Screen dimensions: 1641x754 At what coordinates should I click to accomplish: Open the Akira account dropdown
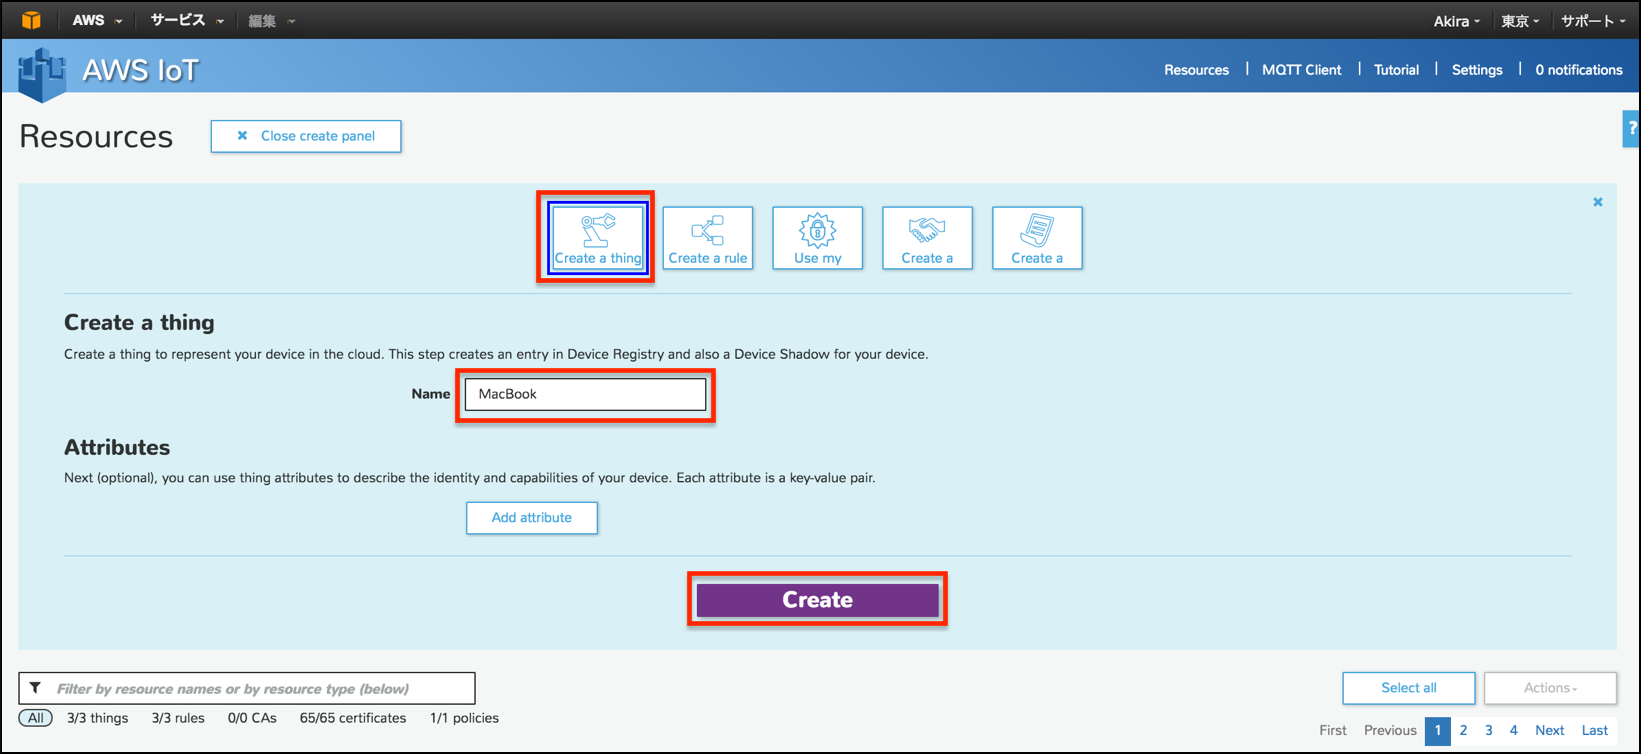point(1457,20)
